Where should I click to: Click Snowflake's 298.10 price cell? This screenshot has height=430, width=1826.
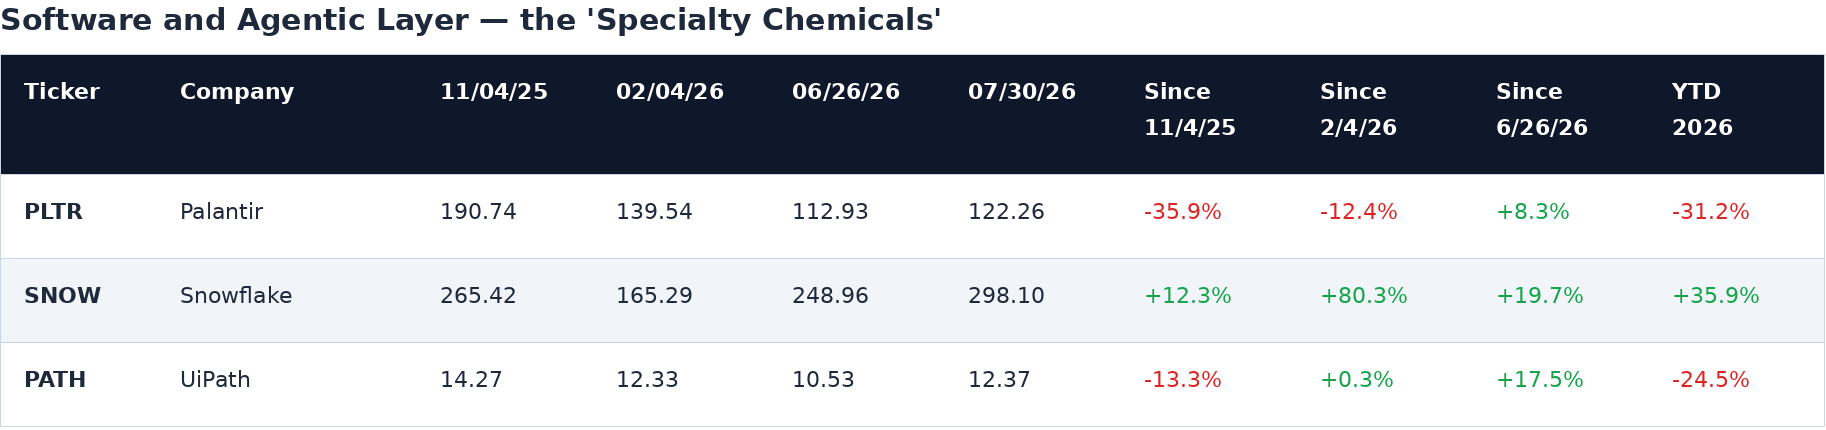pos(1006,297)
